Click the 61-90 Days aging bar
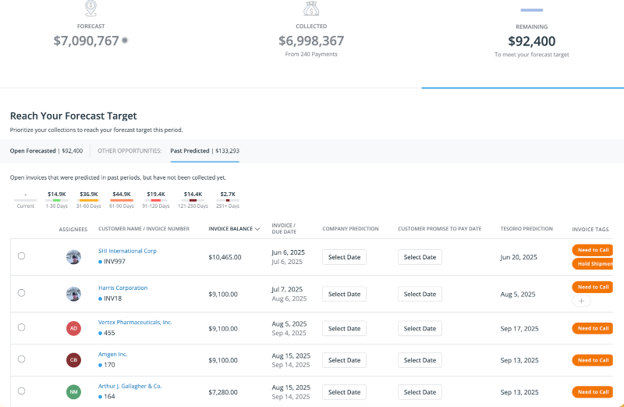This screenshot has width=624, height=407. [122, 200]
